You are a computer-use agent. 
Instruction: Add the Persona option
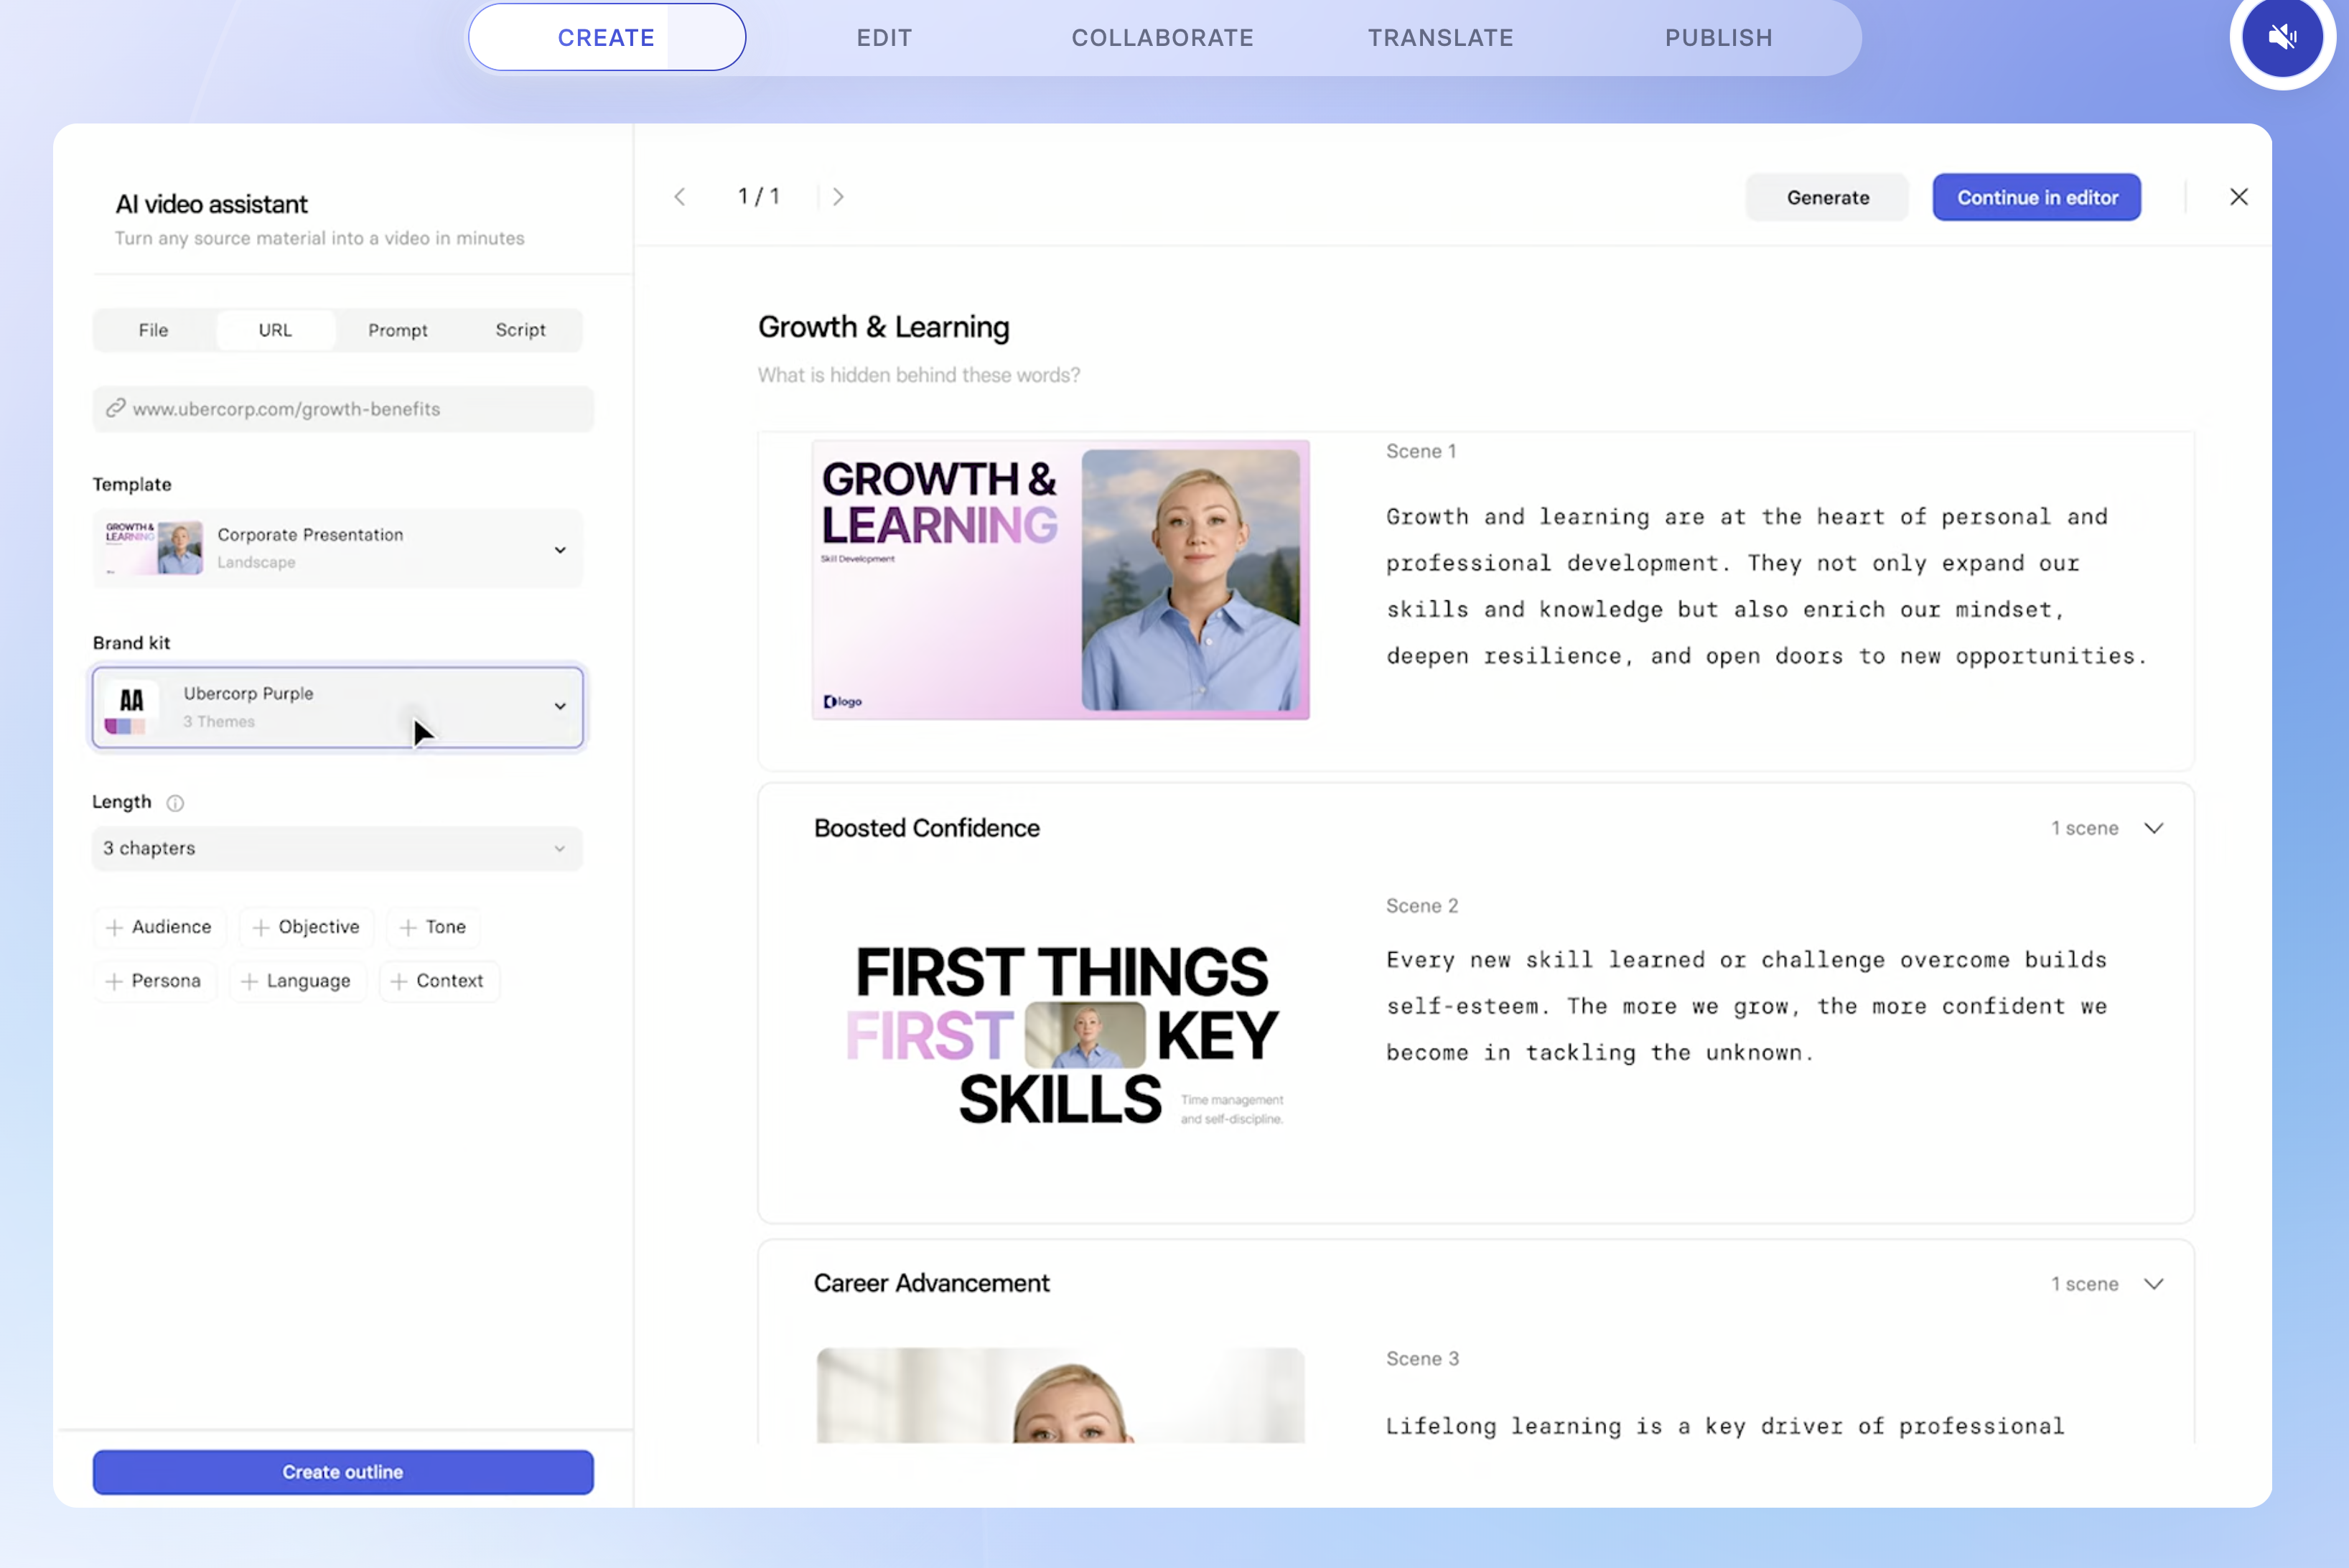coord(154,981)
